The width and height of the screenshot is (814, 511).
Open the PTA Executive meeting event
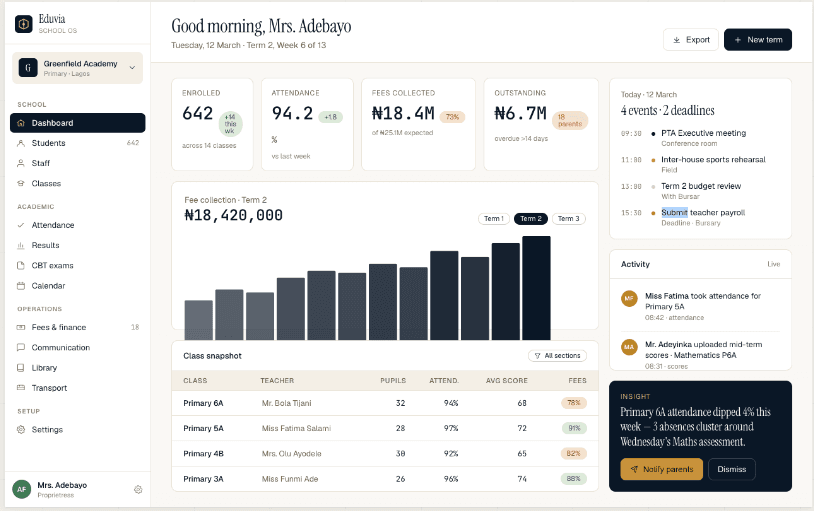[x=701, y=138]
